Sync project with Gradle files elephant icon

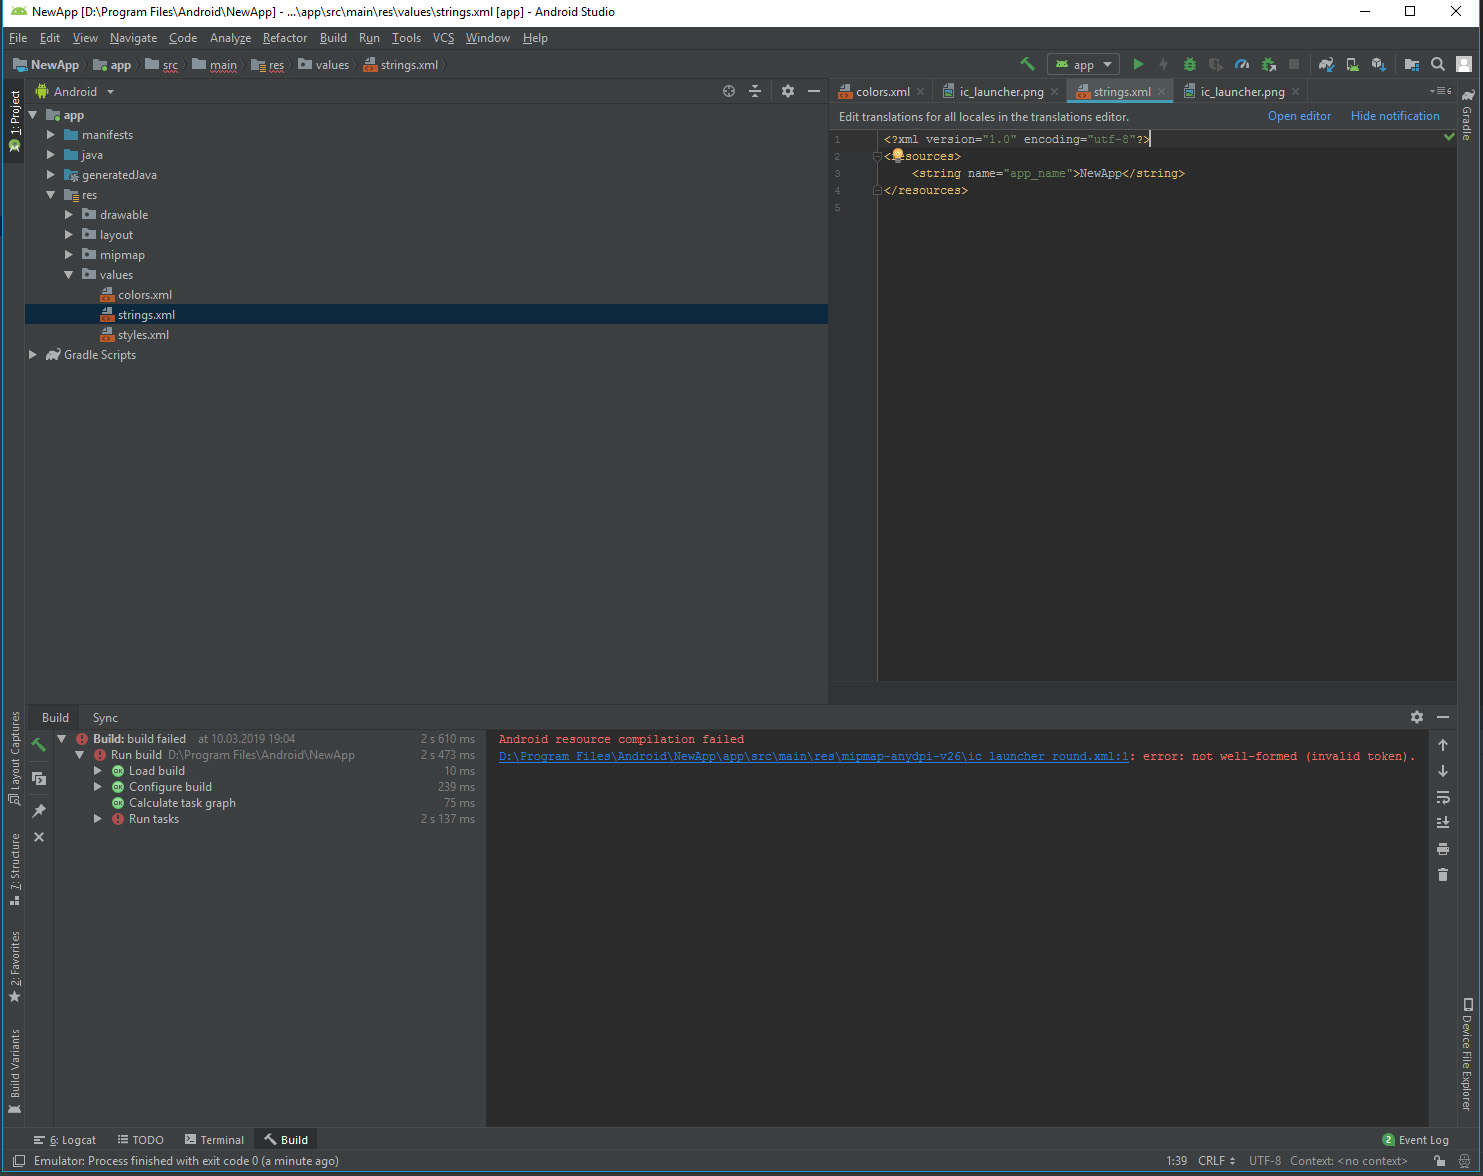(1326, 64)
